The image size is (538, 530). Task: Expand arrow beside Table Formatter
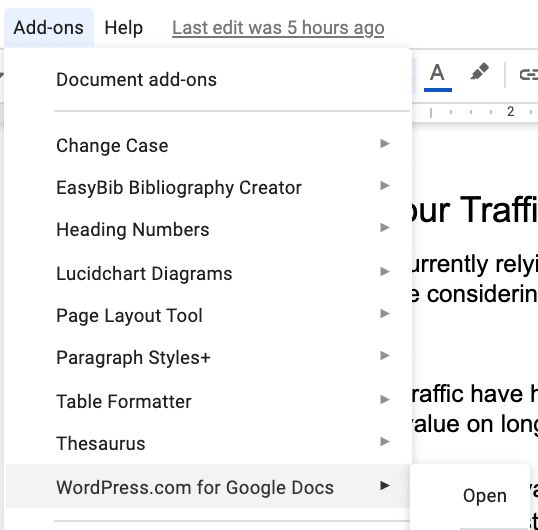tap(385, 399)
